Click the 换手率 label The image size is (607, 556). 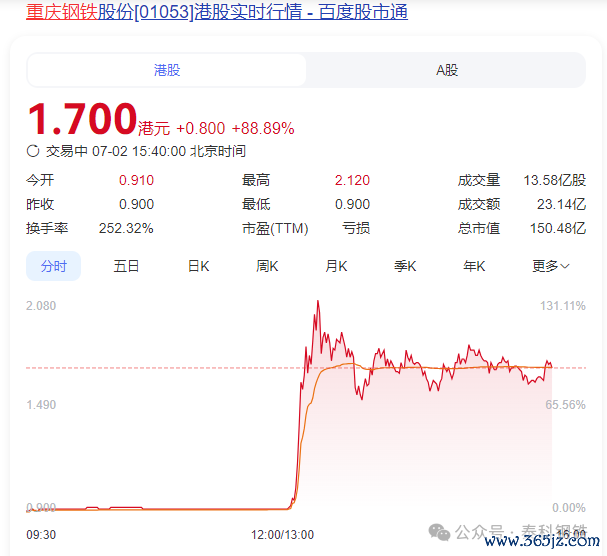[47, 228]
